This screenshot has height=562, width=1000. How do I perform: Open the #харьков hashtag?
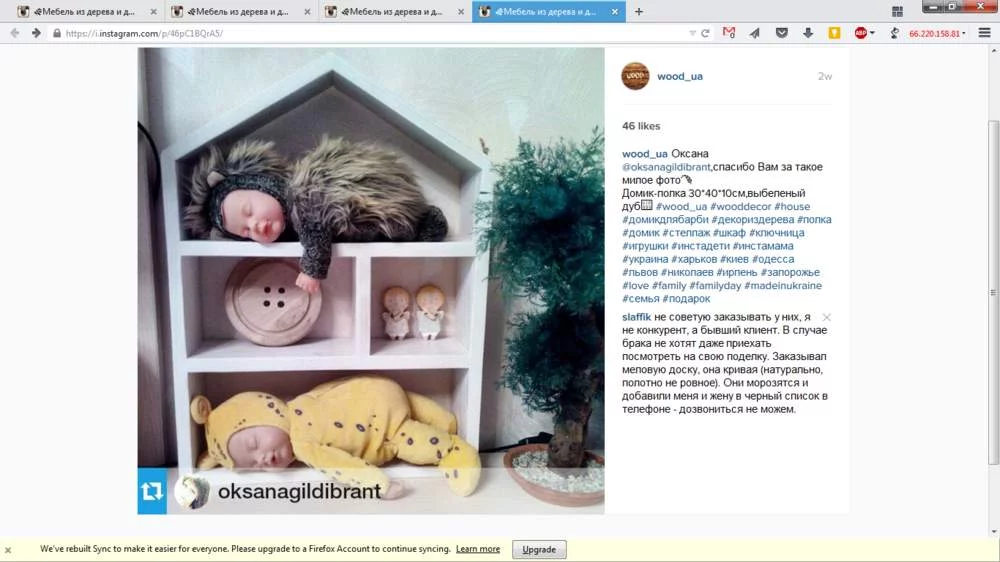coord(694,259)
